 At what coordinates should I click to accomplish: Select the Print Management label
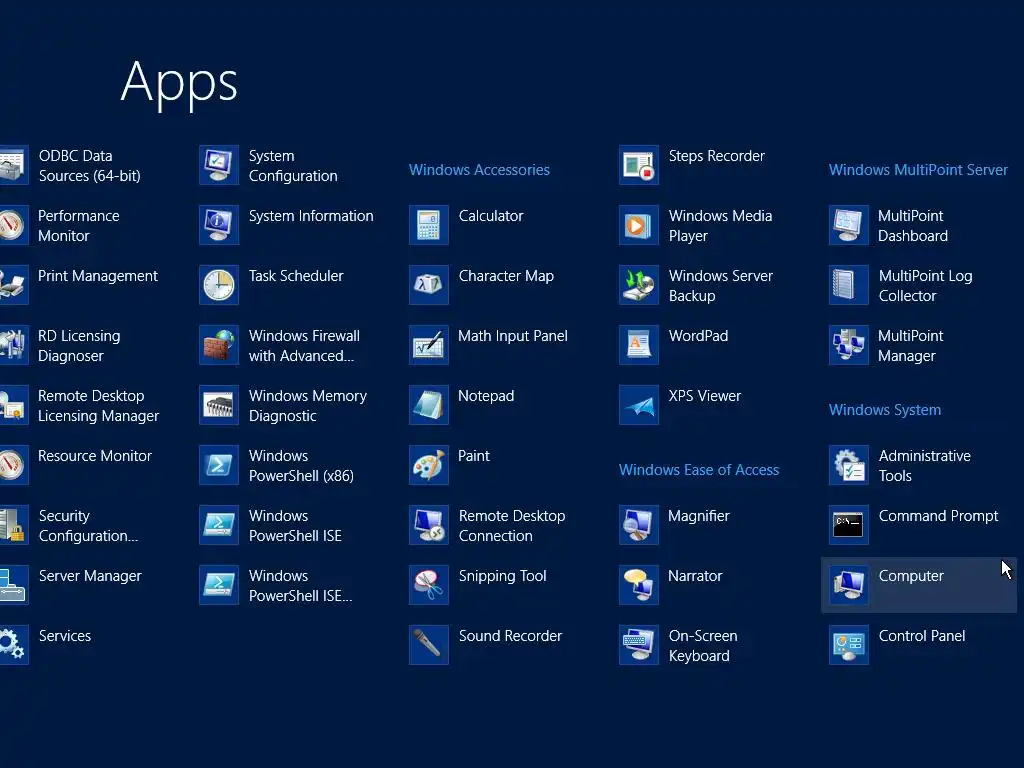coord(98,276)
